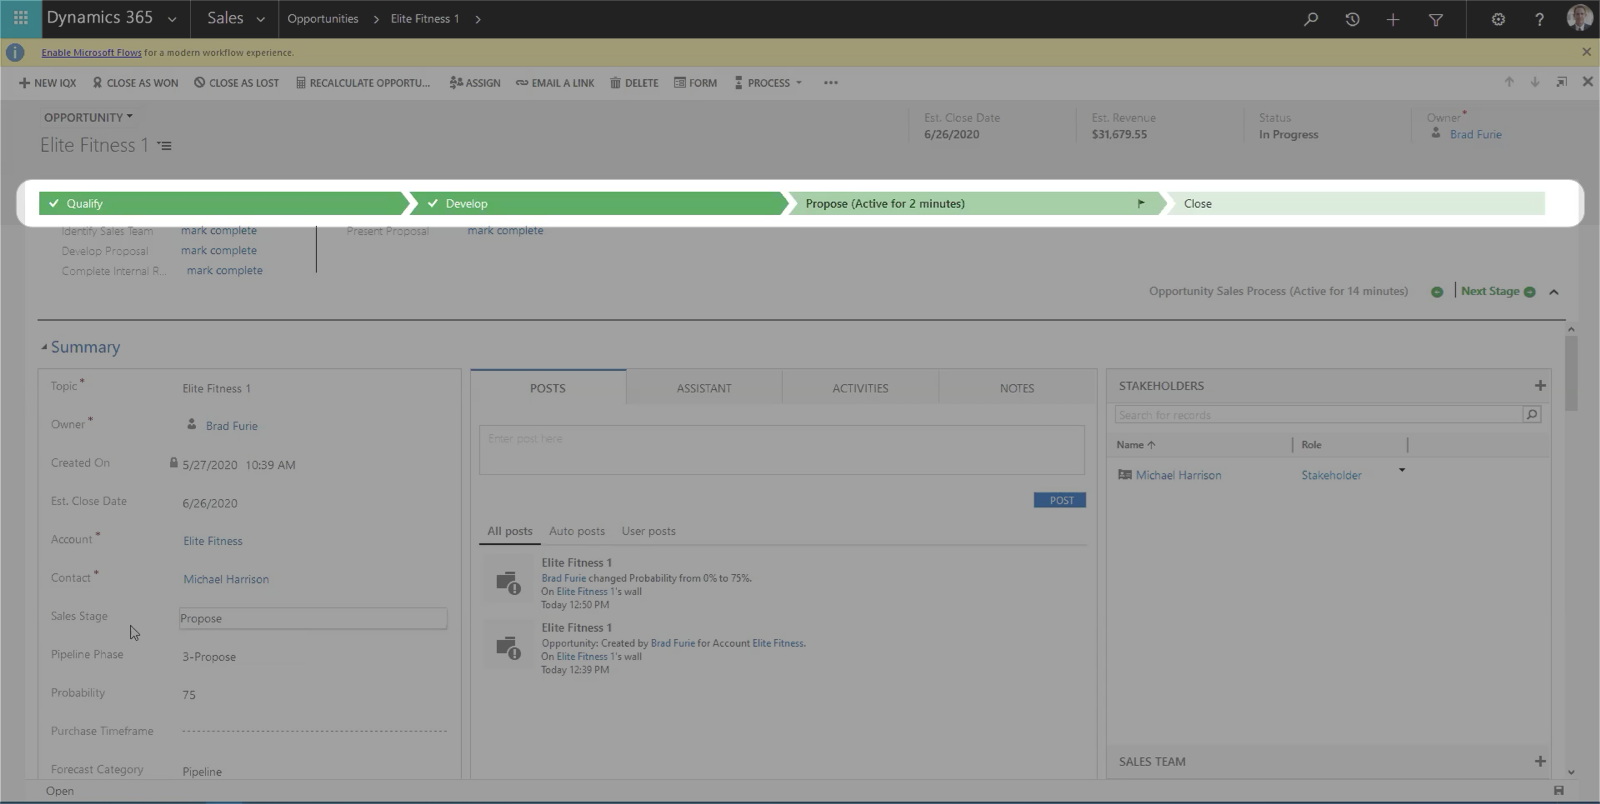Image resolution: width=1600 pixels, height=804 pixels.
Task: Dismiss the Microsoft Flows notification bar
Action: tap(1586, 52)
